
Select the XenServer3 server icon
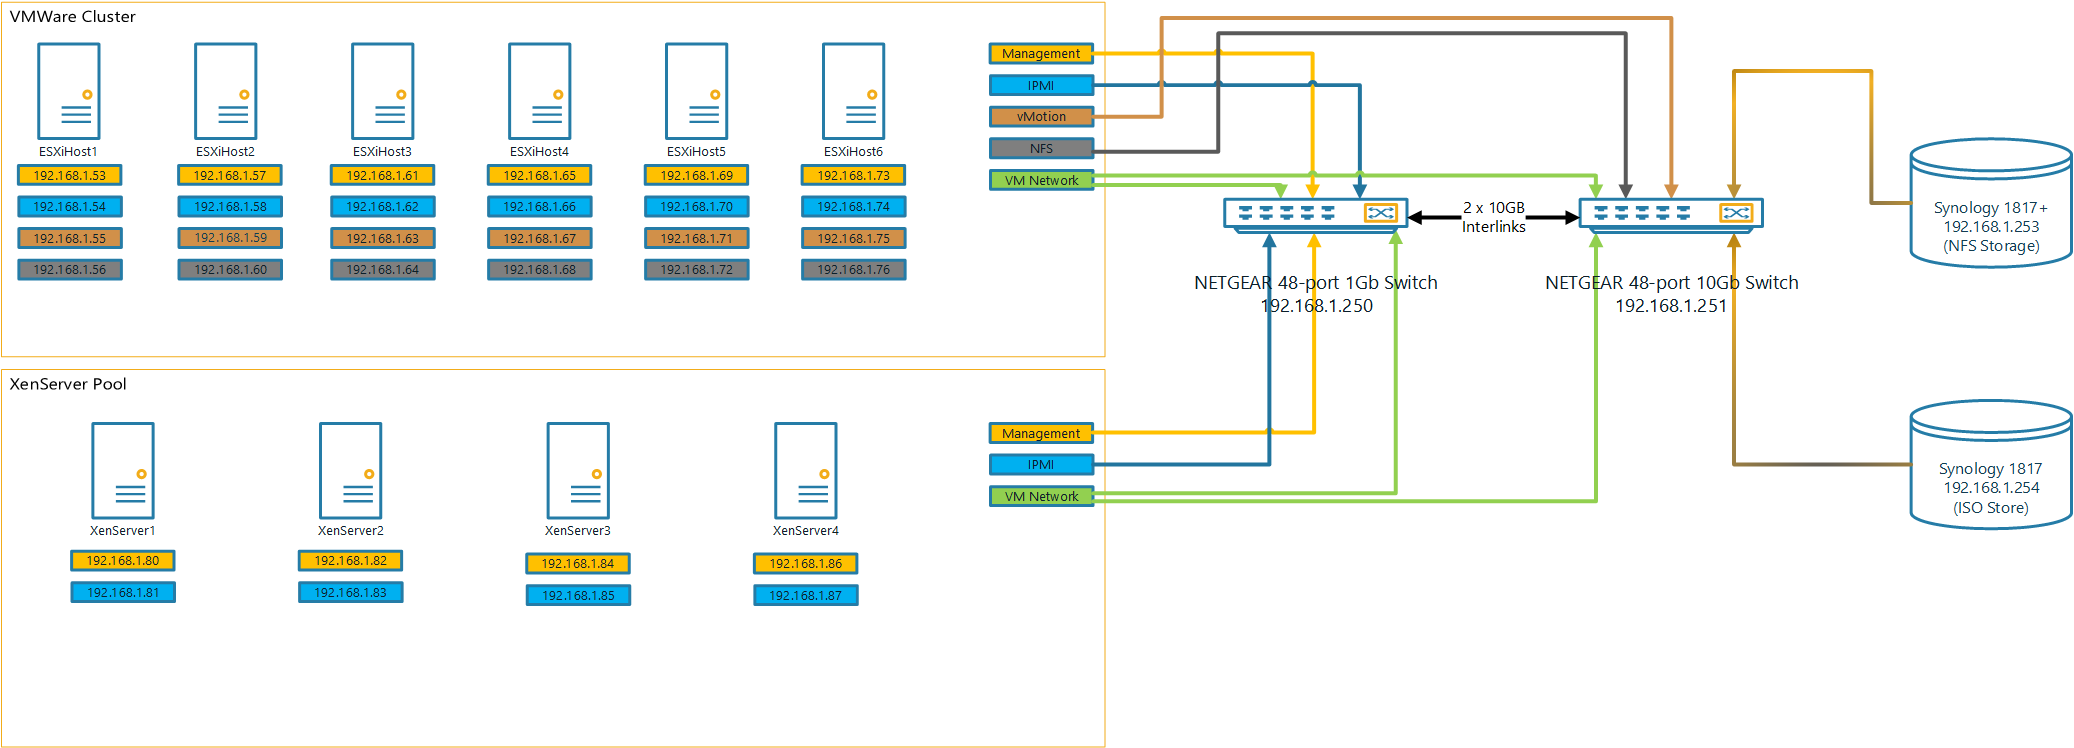(x=578, y=470)
